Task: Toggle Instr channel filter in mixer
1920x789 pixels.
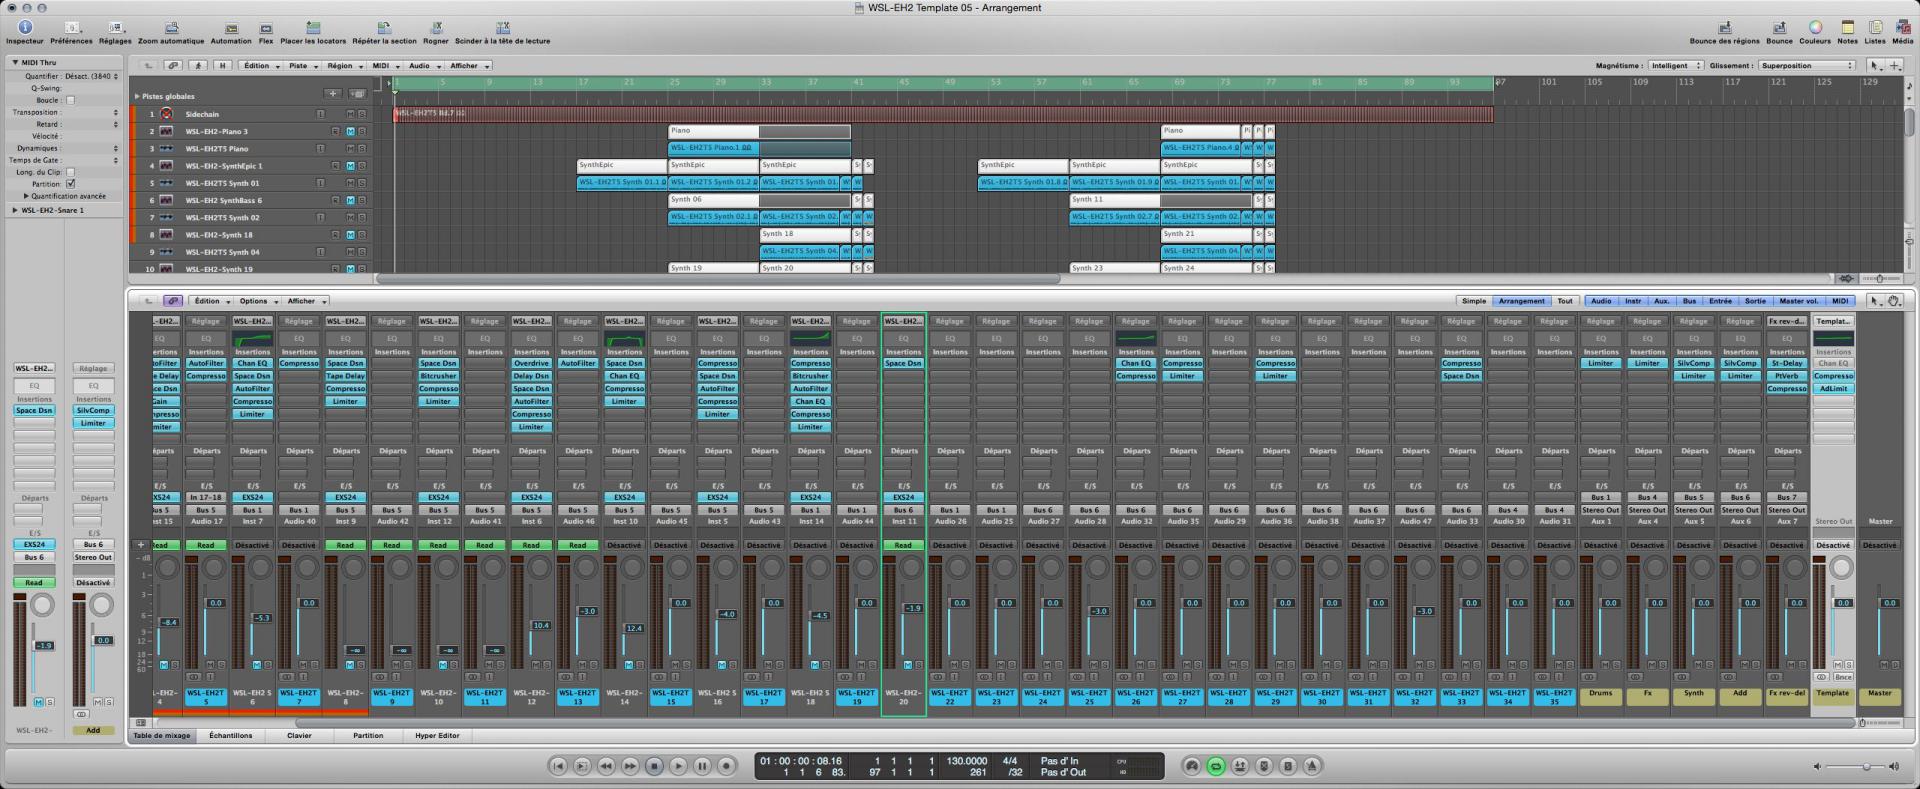Action: pyautogui.click(x=1633, y=301)
